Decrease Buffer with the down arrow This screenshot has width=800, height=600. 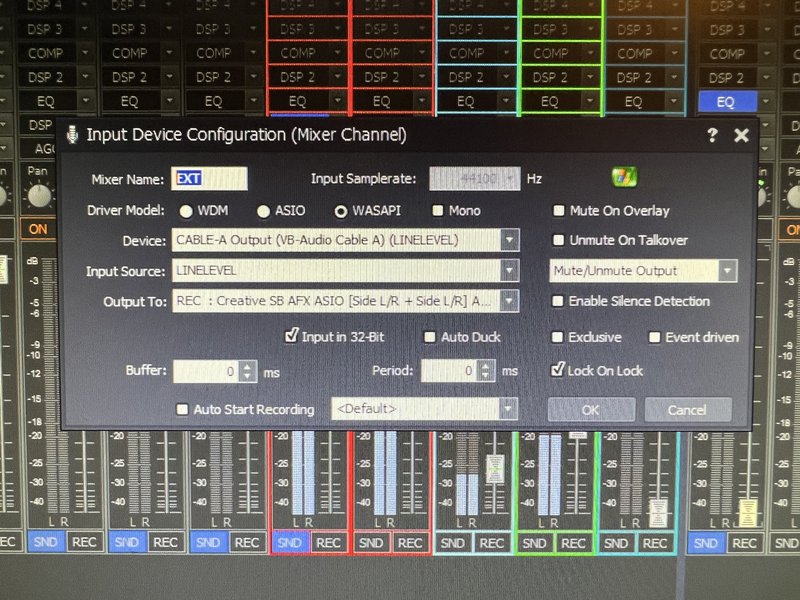click(x=248, y=377)
